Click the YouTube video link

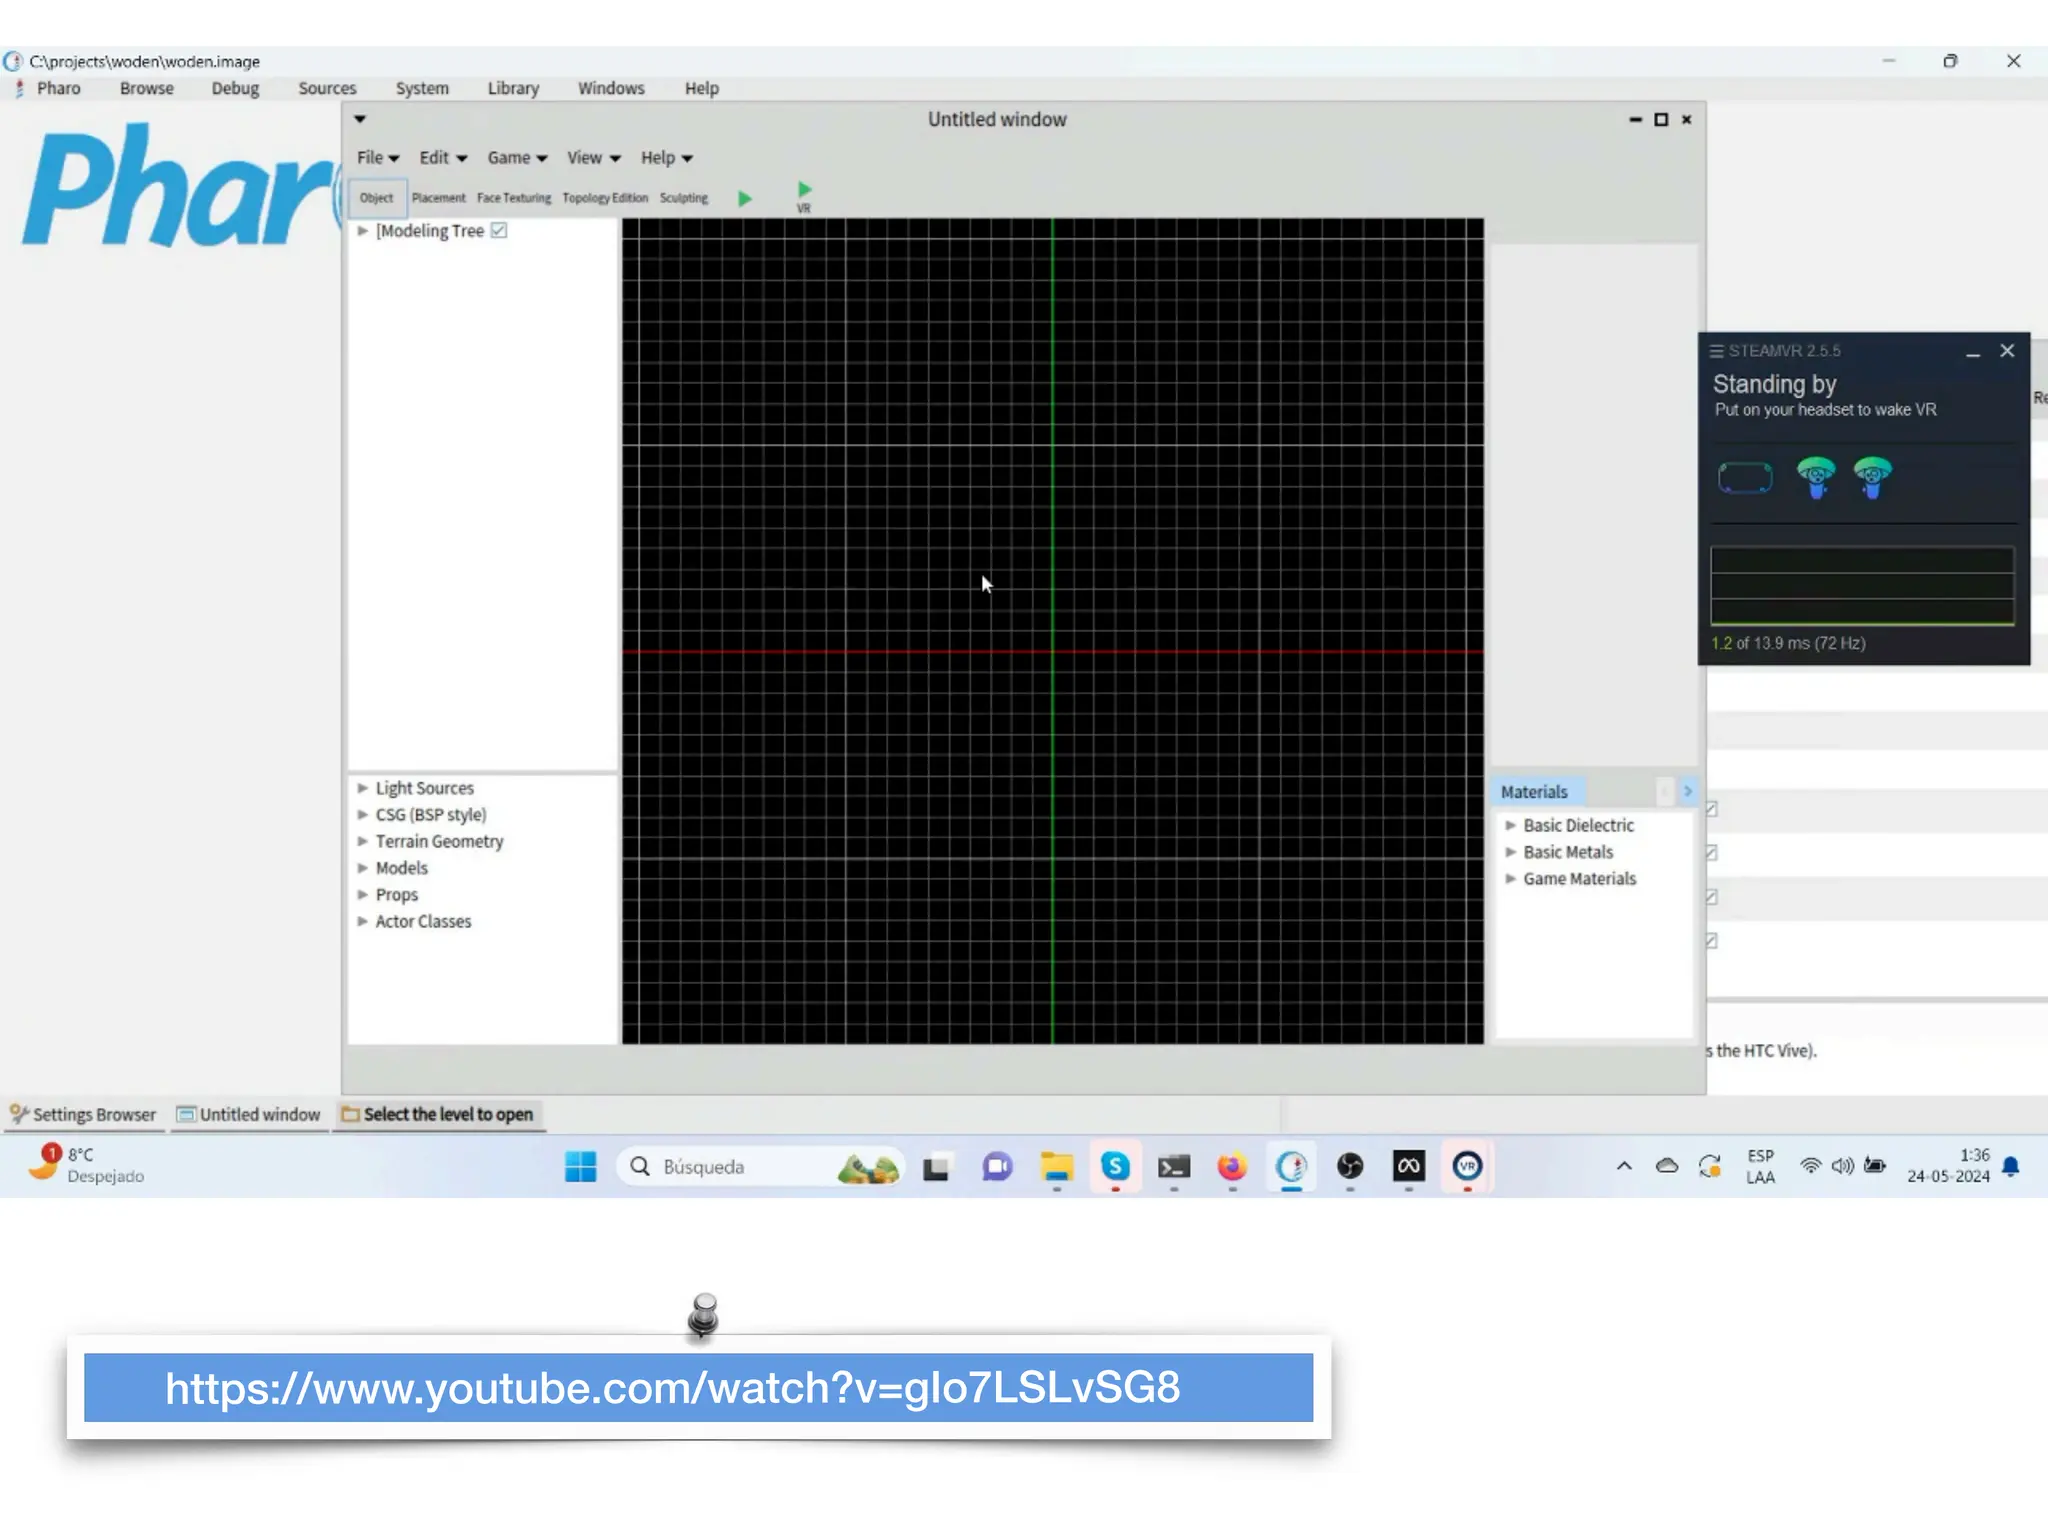click(672, 1388)
